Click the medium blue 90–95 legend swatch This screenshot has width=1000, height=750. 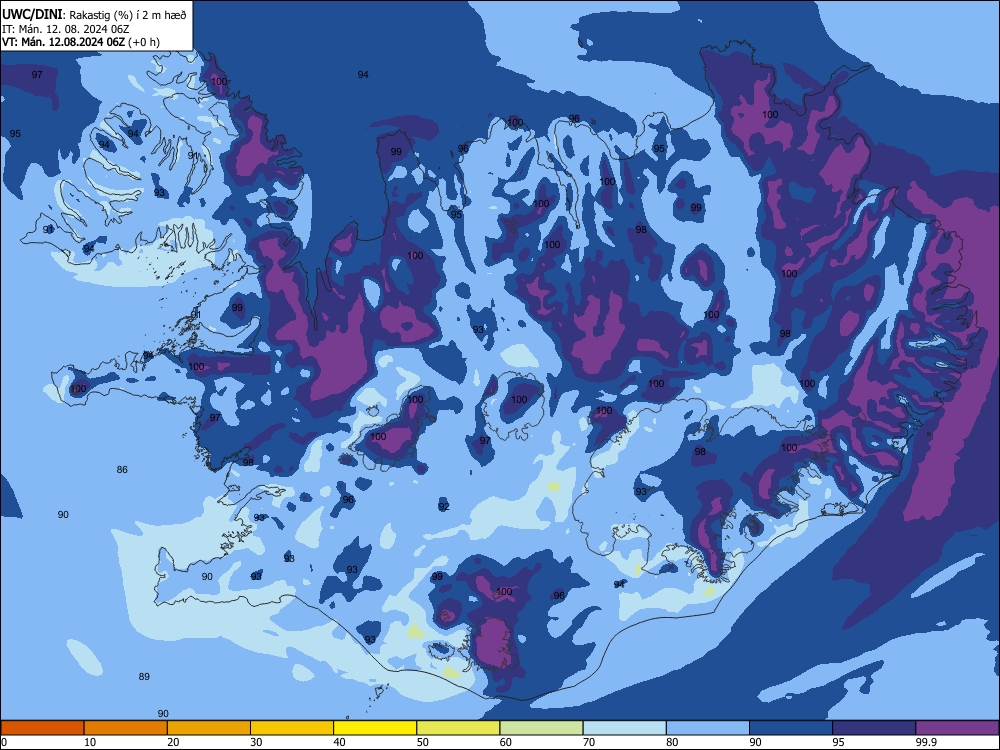pyautogui.click(x=791, y=728)
